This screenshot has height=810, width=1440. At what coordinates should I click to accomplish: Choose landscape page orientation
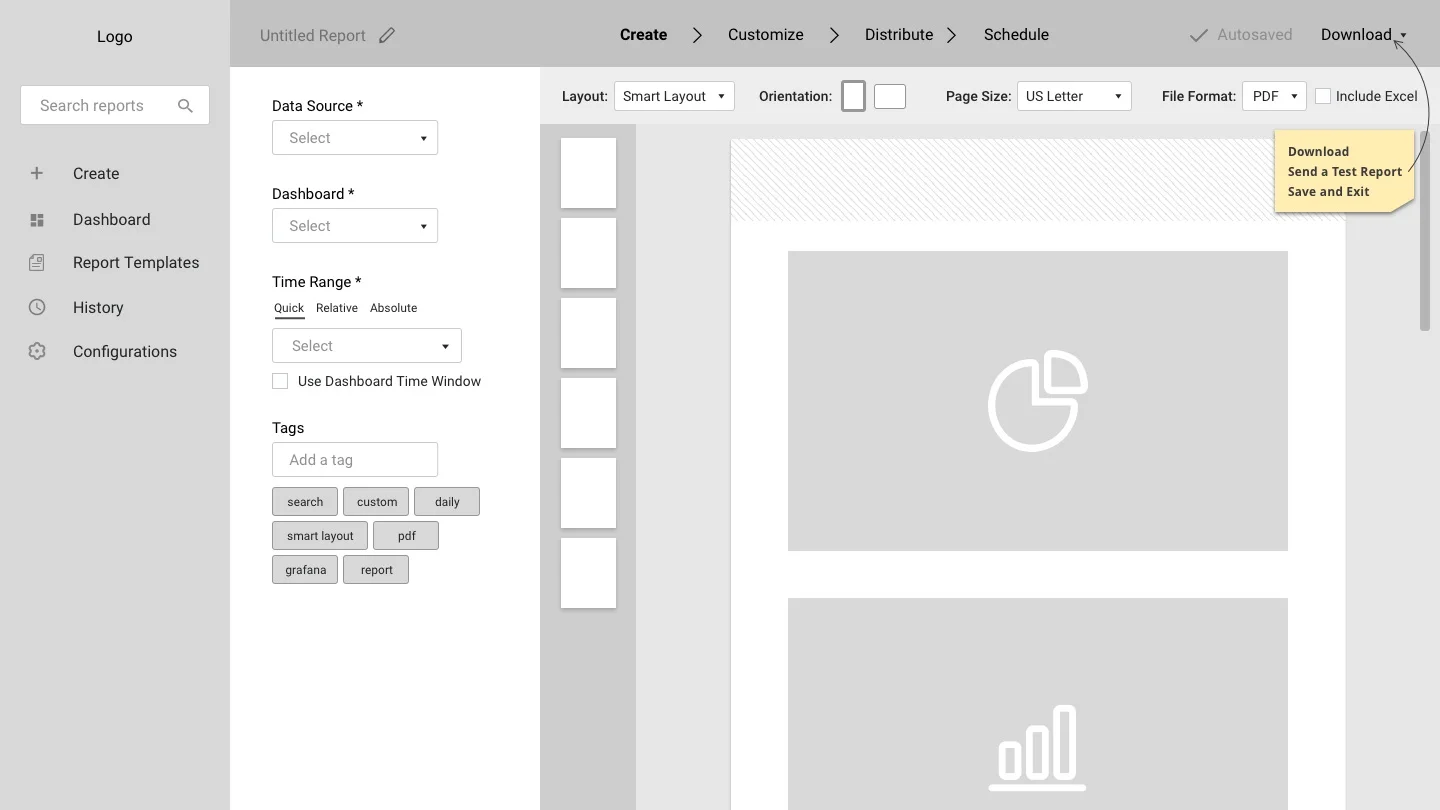pyautogui.click(x=890, y=96)
